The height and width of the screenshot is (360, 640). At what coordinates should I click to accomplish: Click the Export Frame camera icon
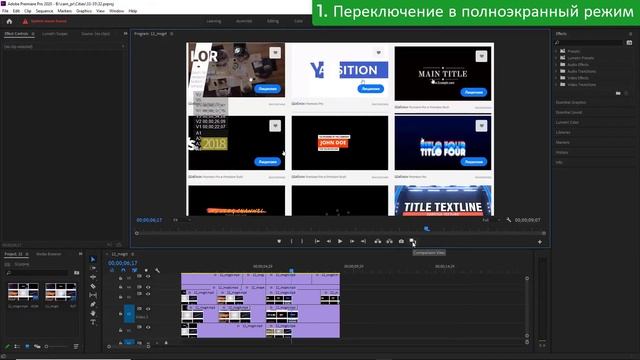[401, 242]
